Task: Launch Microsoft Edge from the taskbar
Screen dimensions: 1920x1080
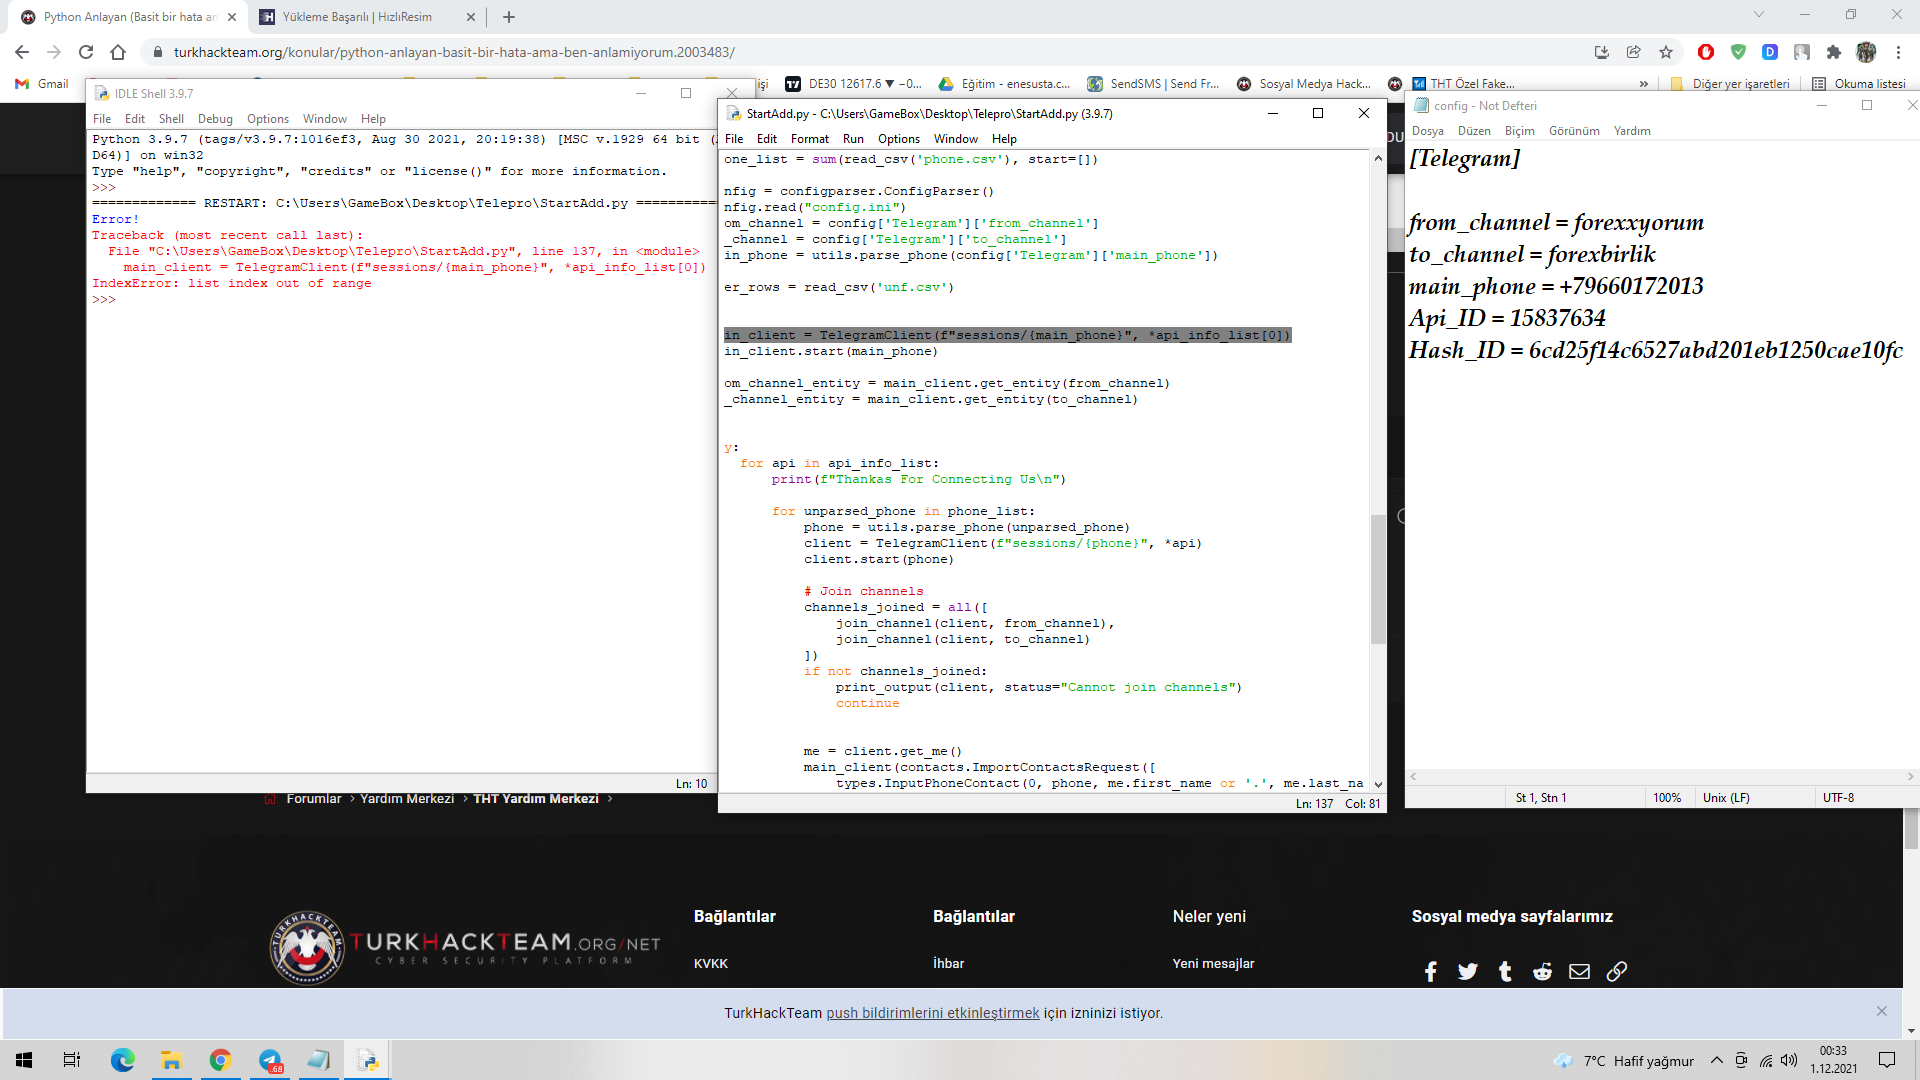Action: tap(122, 1060)
